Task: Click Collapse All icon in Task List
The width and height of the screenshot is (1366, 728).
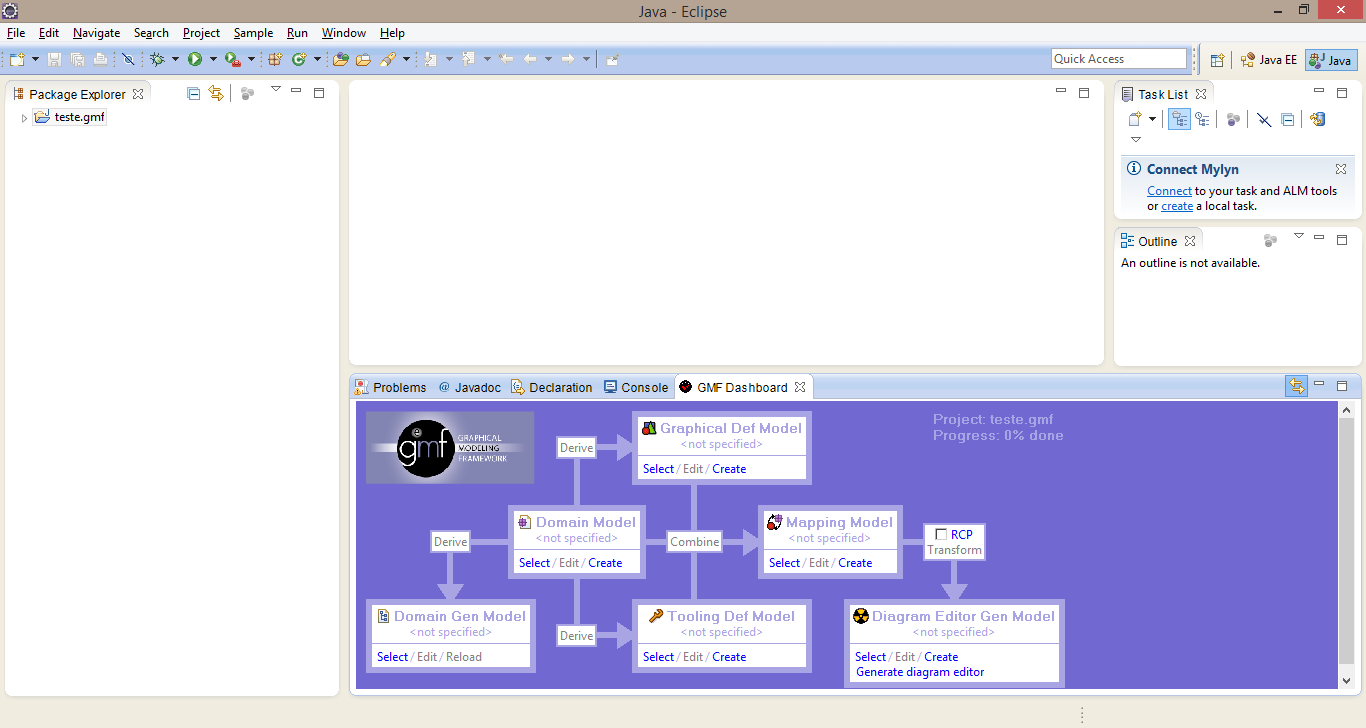Action: (1288, 119)
